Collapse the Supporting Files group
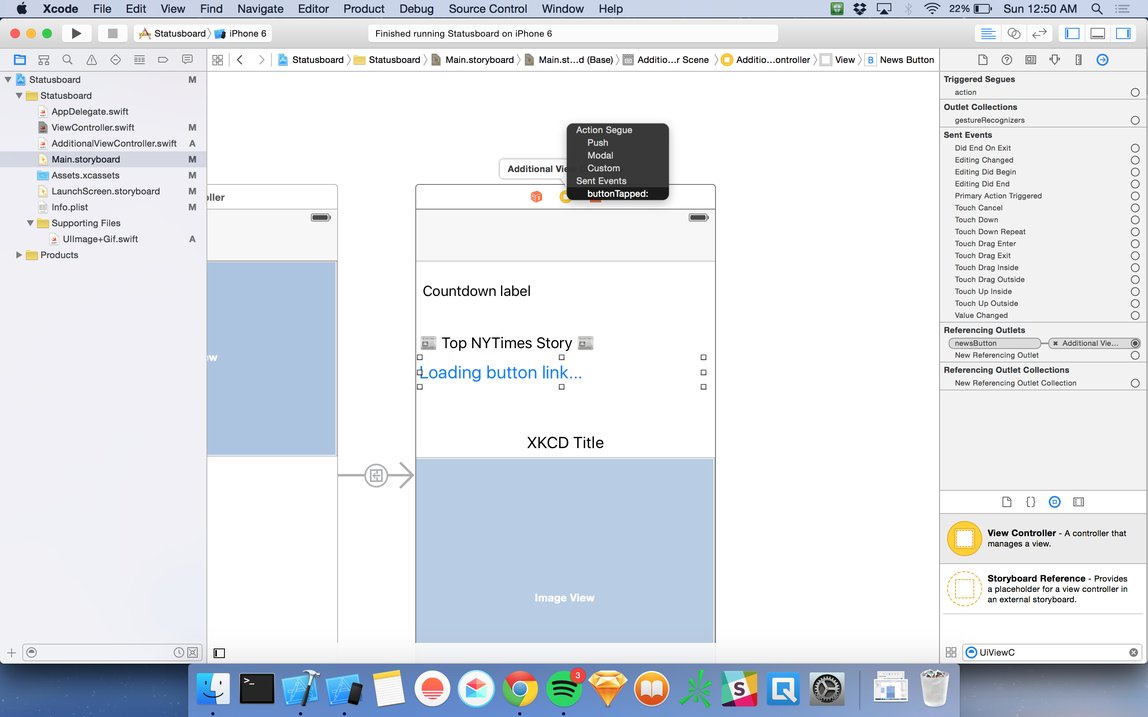The image size is (1148, 717). point(30,223)
